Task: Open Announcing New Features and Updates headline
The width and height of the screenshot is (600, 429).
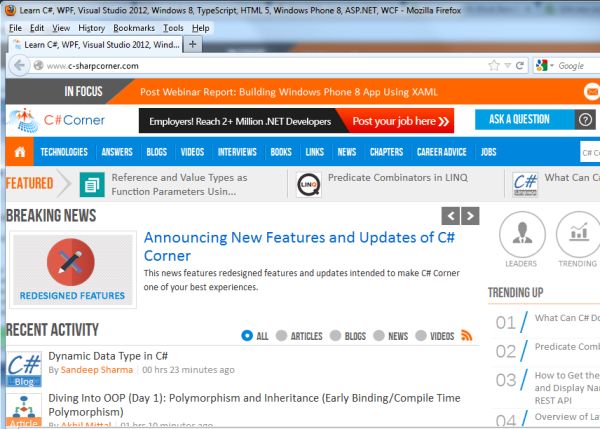Action: click(299, 246)
